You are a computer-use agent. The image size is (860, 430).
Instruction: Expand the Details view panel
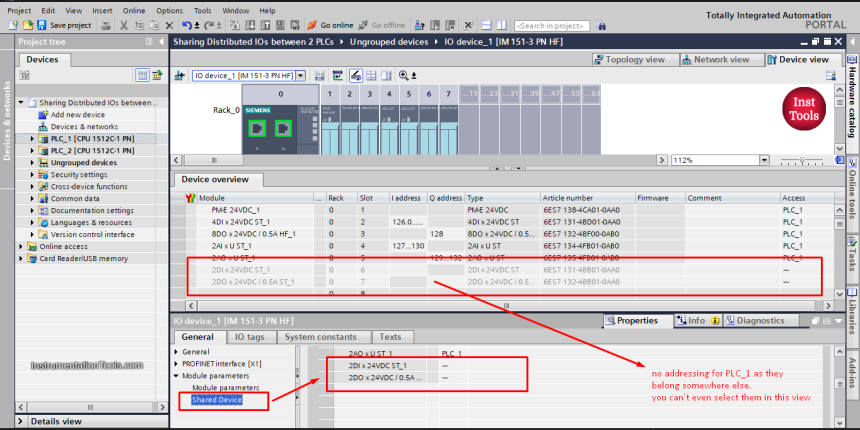[x=21, y=421]
